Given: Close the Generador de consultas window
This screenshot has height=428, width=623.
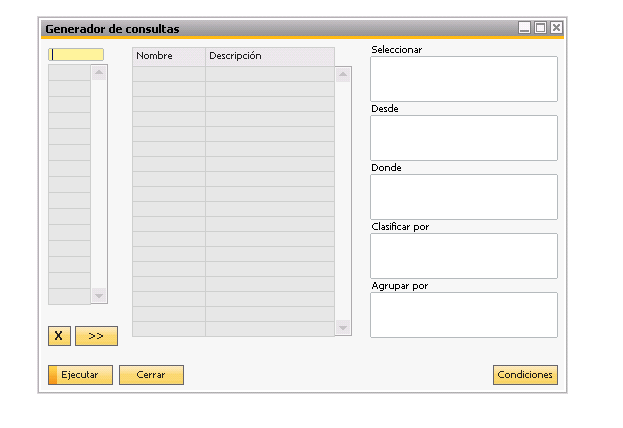Looking at the screenshot, I should point(556,28).
